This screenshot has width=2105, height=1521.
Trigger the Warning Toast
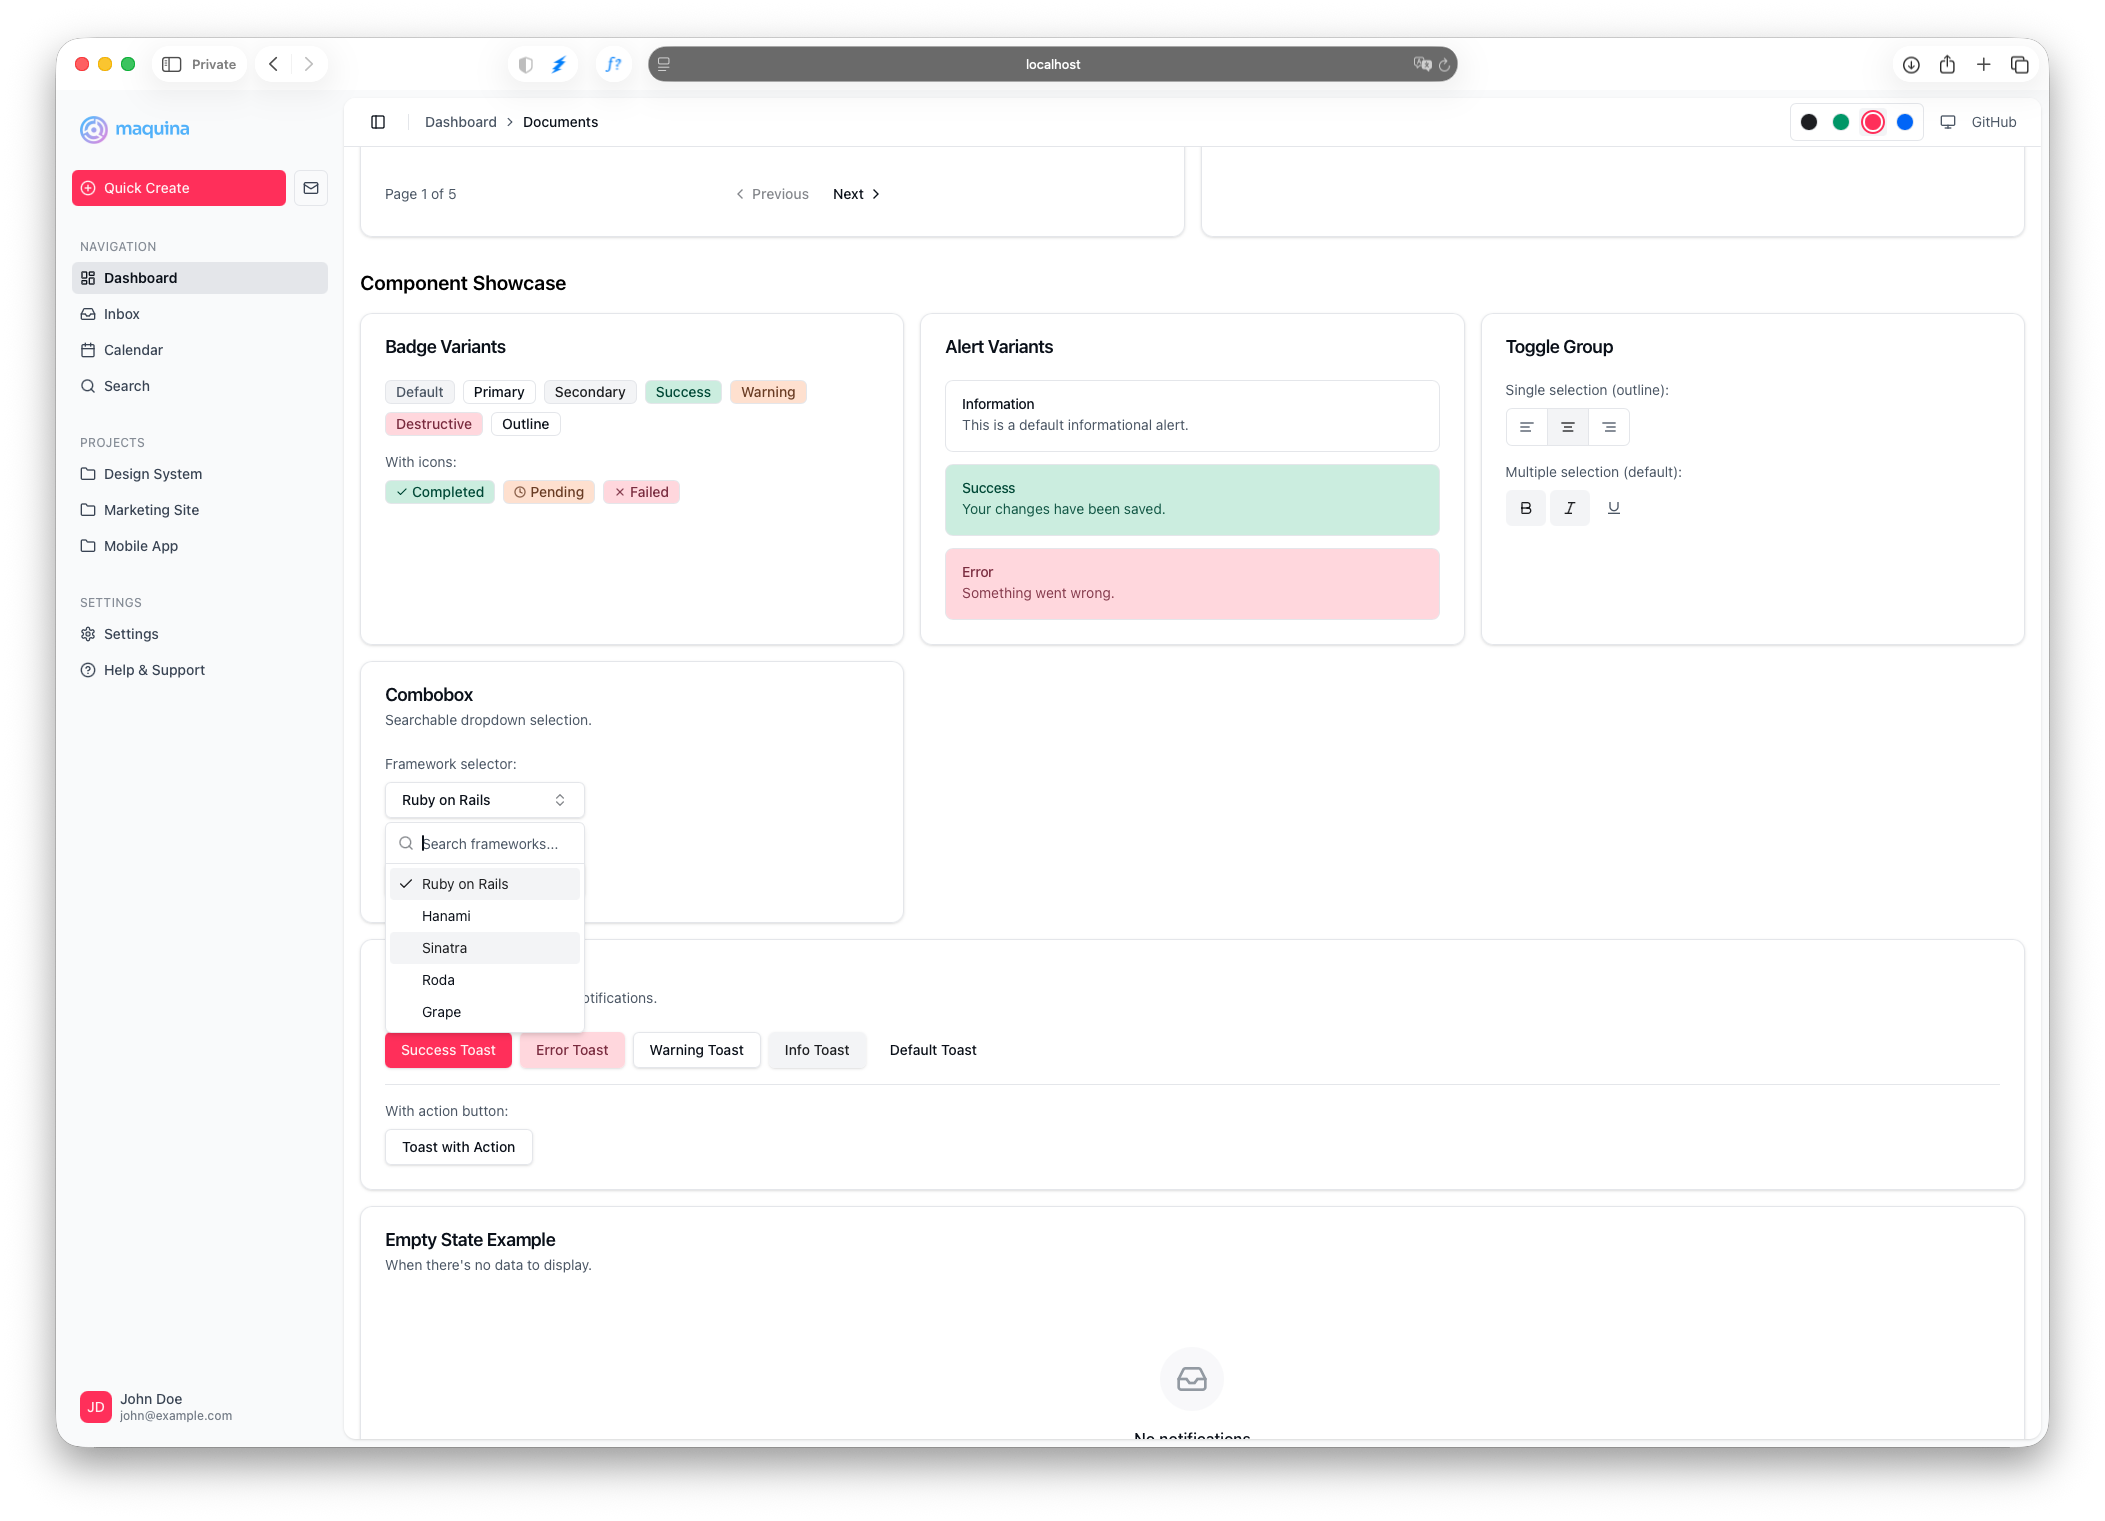(696, 1049)
